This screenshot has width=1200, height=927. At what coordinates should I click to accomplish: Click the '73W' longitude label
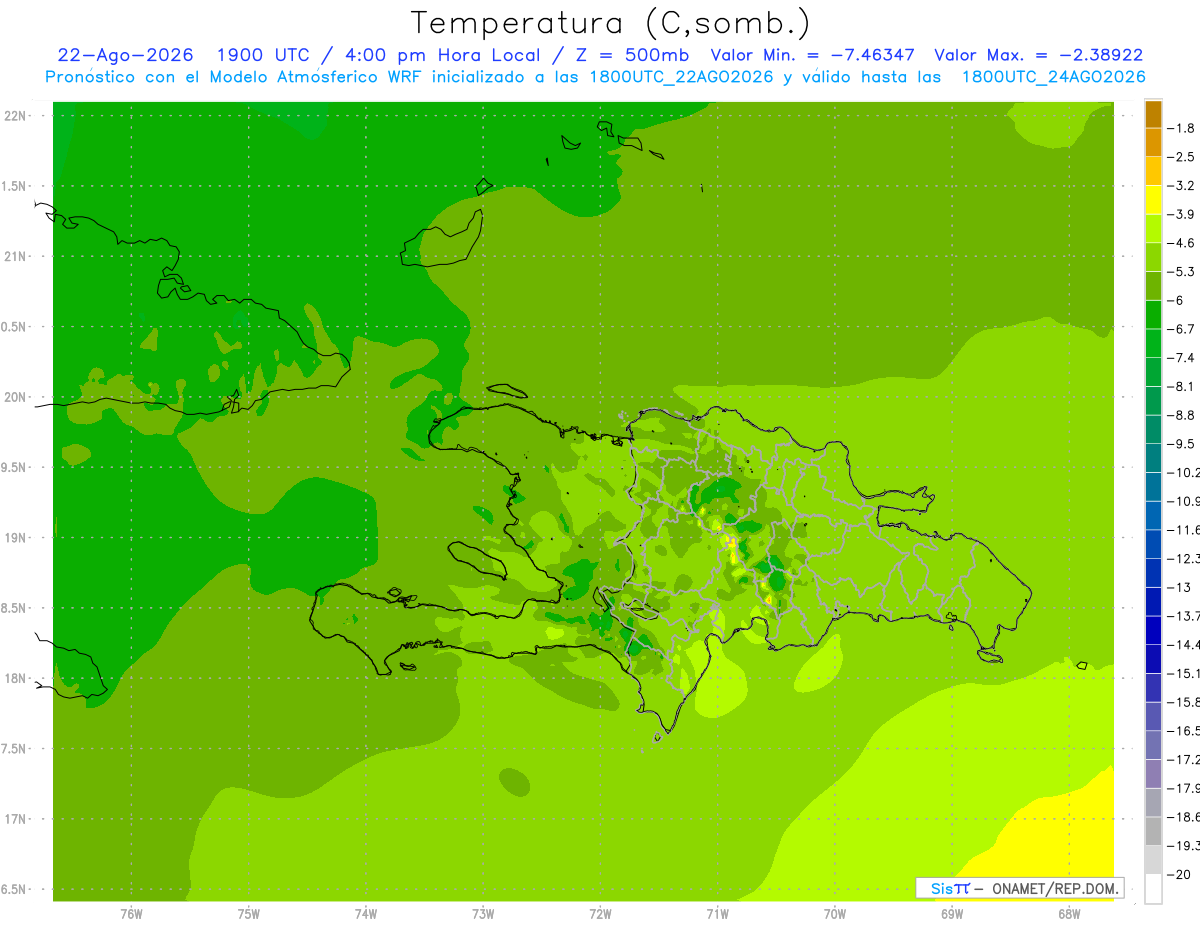[x=483, y=914]
